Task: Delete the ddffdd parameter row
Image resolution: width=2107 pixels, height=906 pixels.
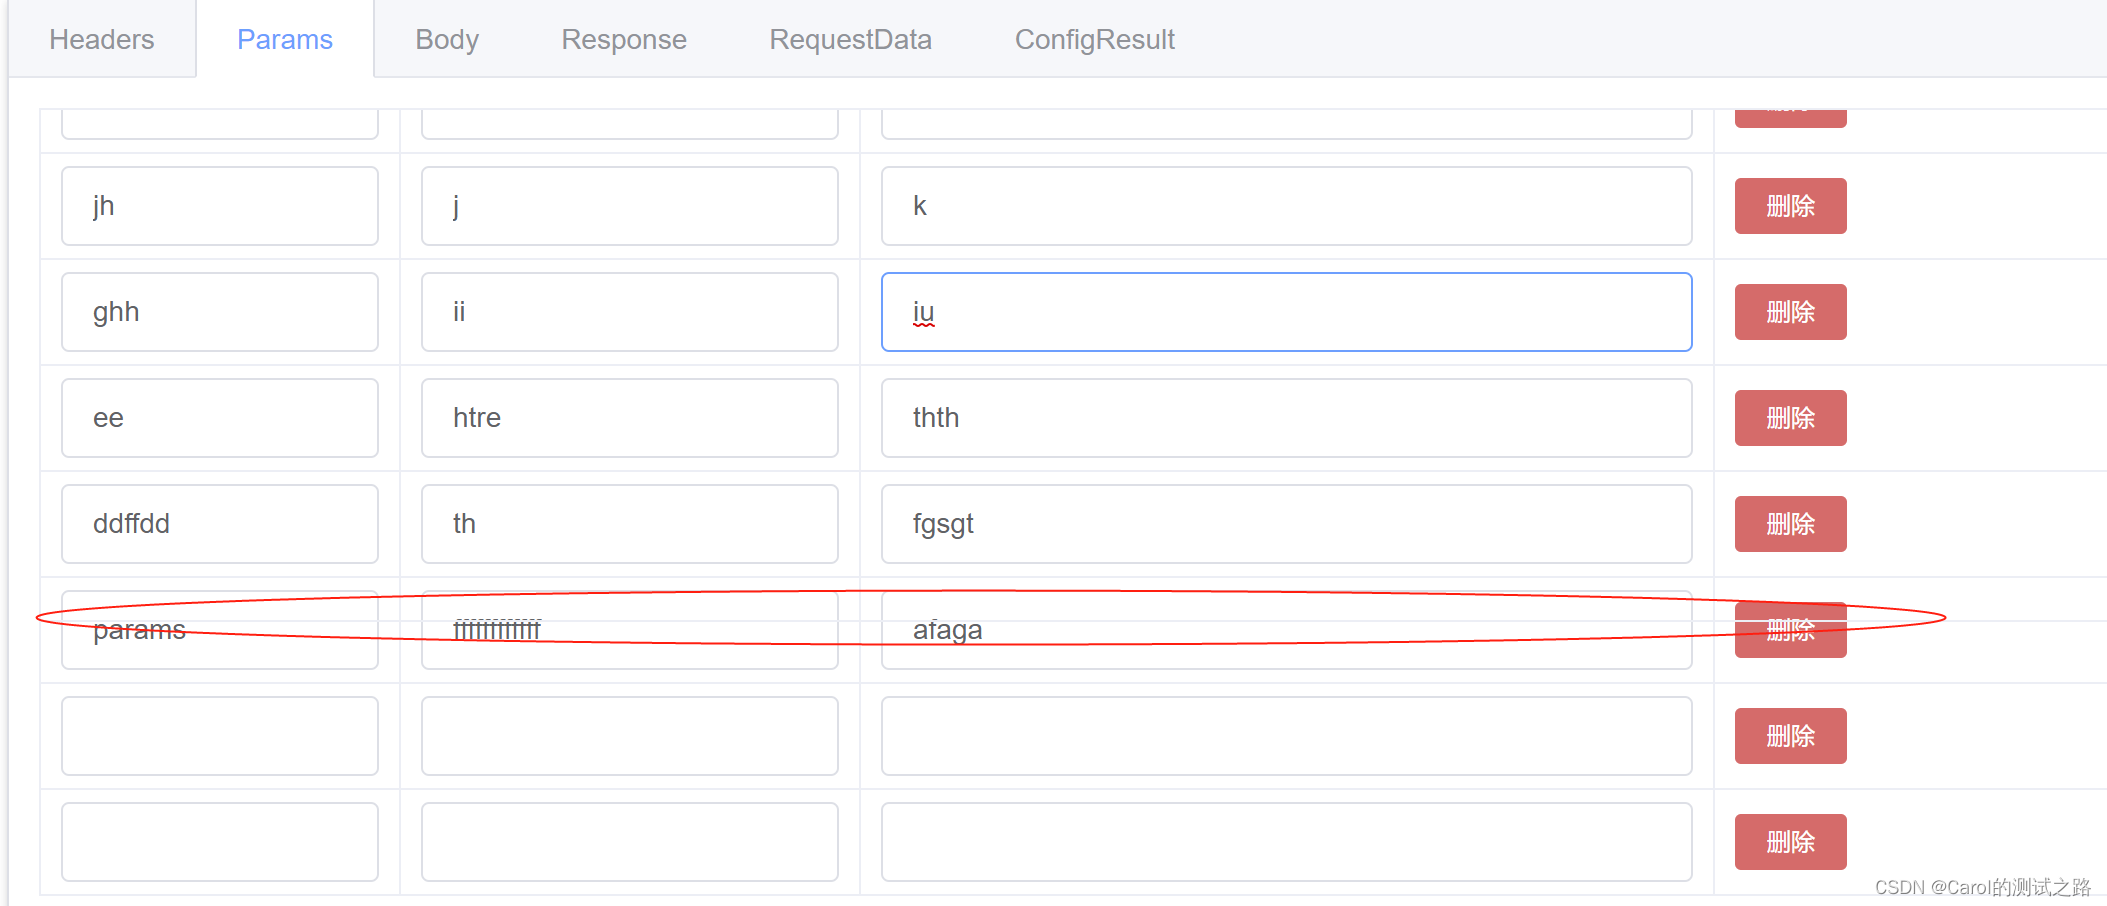Action: [x=1790, y=524]
